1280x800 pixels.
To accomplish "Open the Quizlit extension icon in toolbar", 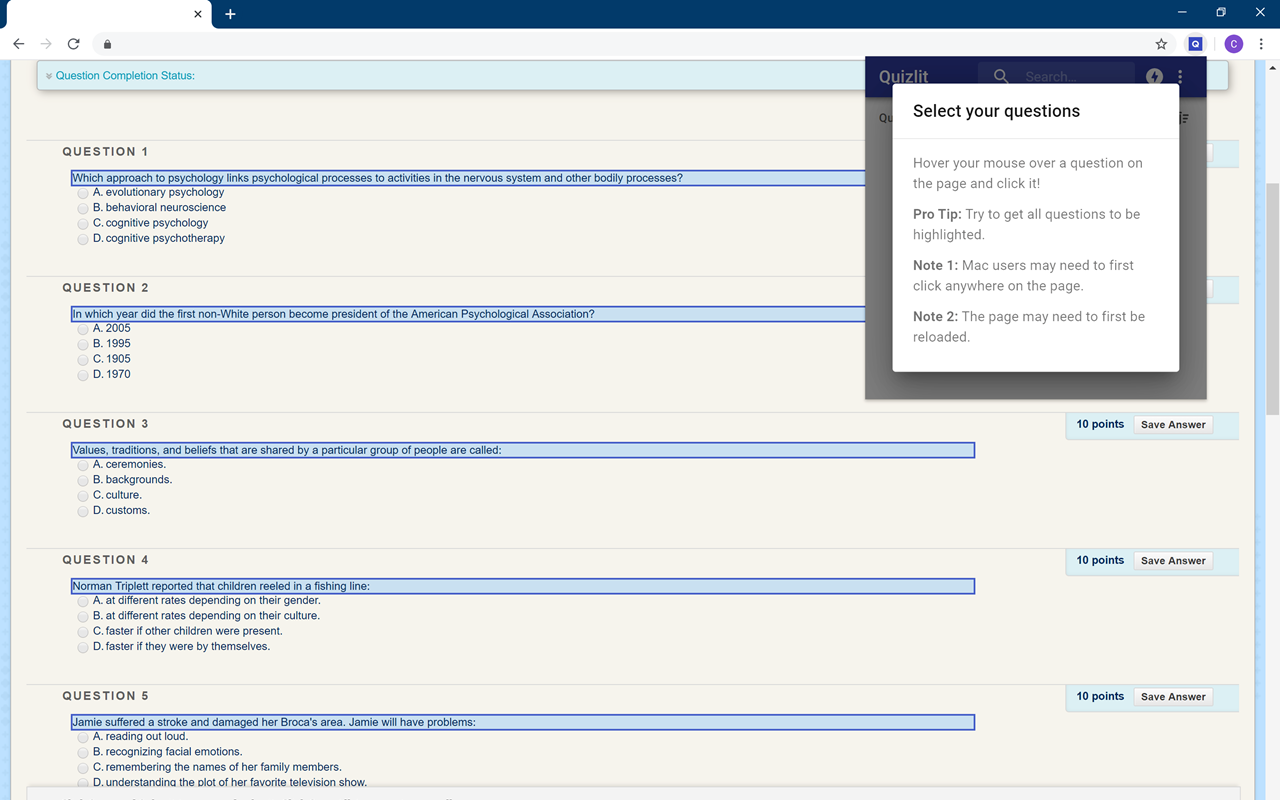I will click(1195, 44).
